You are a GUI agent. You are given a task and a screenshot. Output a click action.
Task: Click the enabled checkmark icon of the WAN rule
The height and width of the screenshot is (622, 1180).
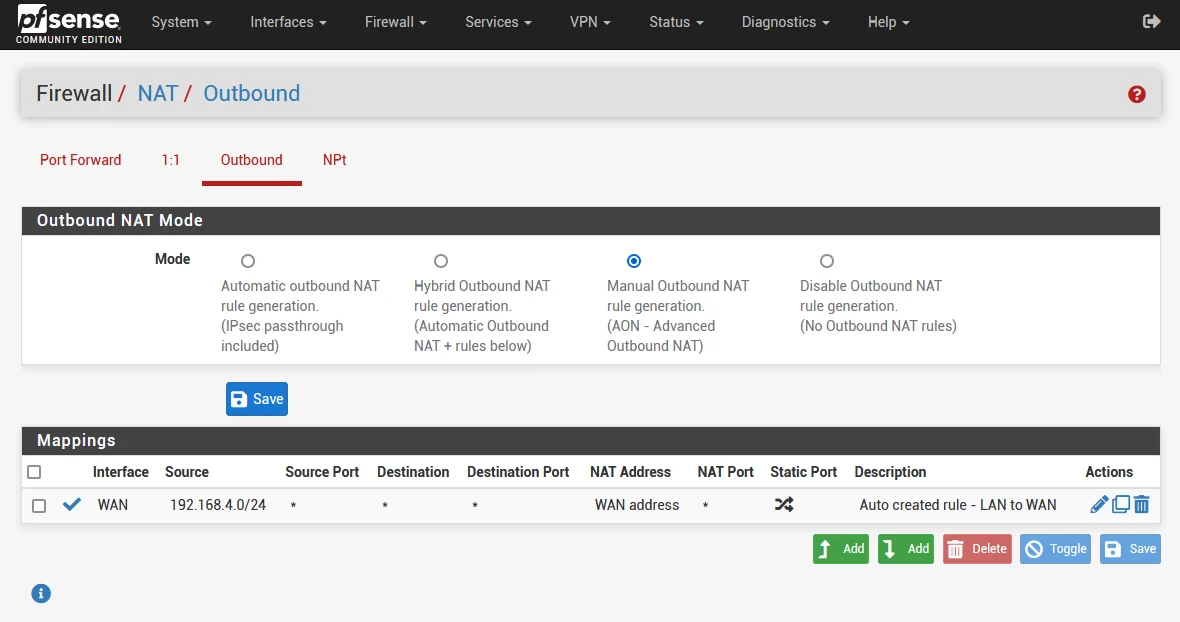point(72,505)
